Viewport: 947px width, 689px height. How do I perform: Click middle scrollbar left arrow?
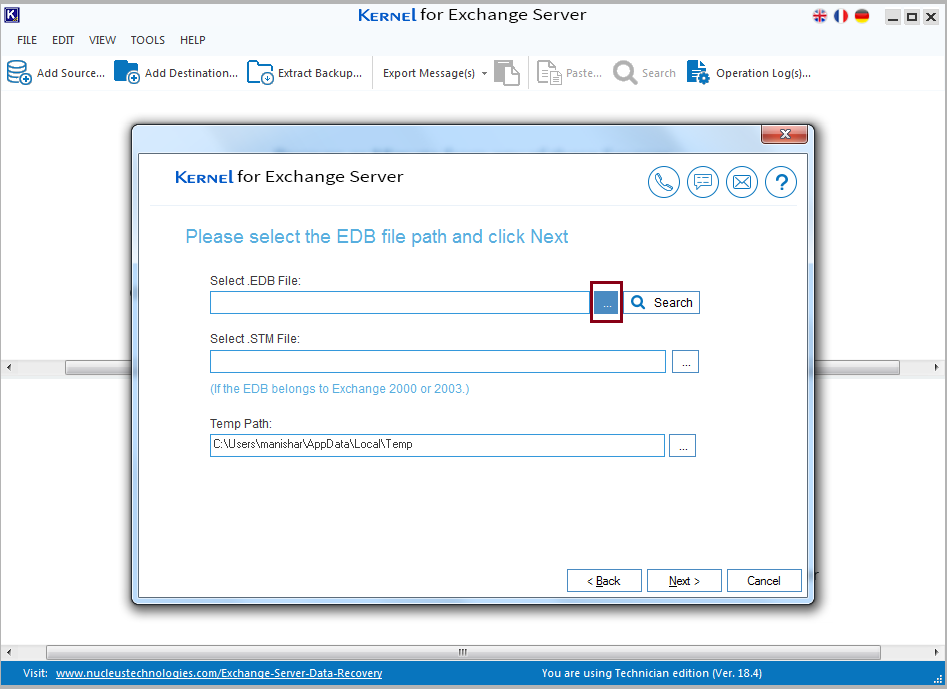pos(8,367)
